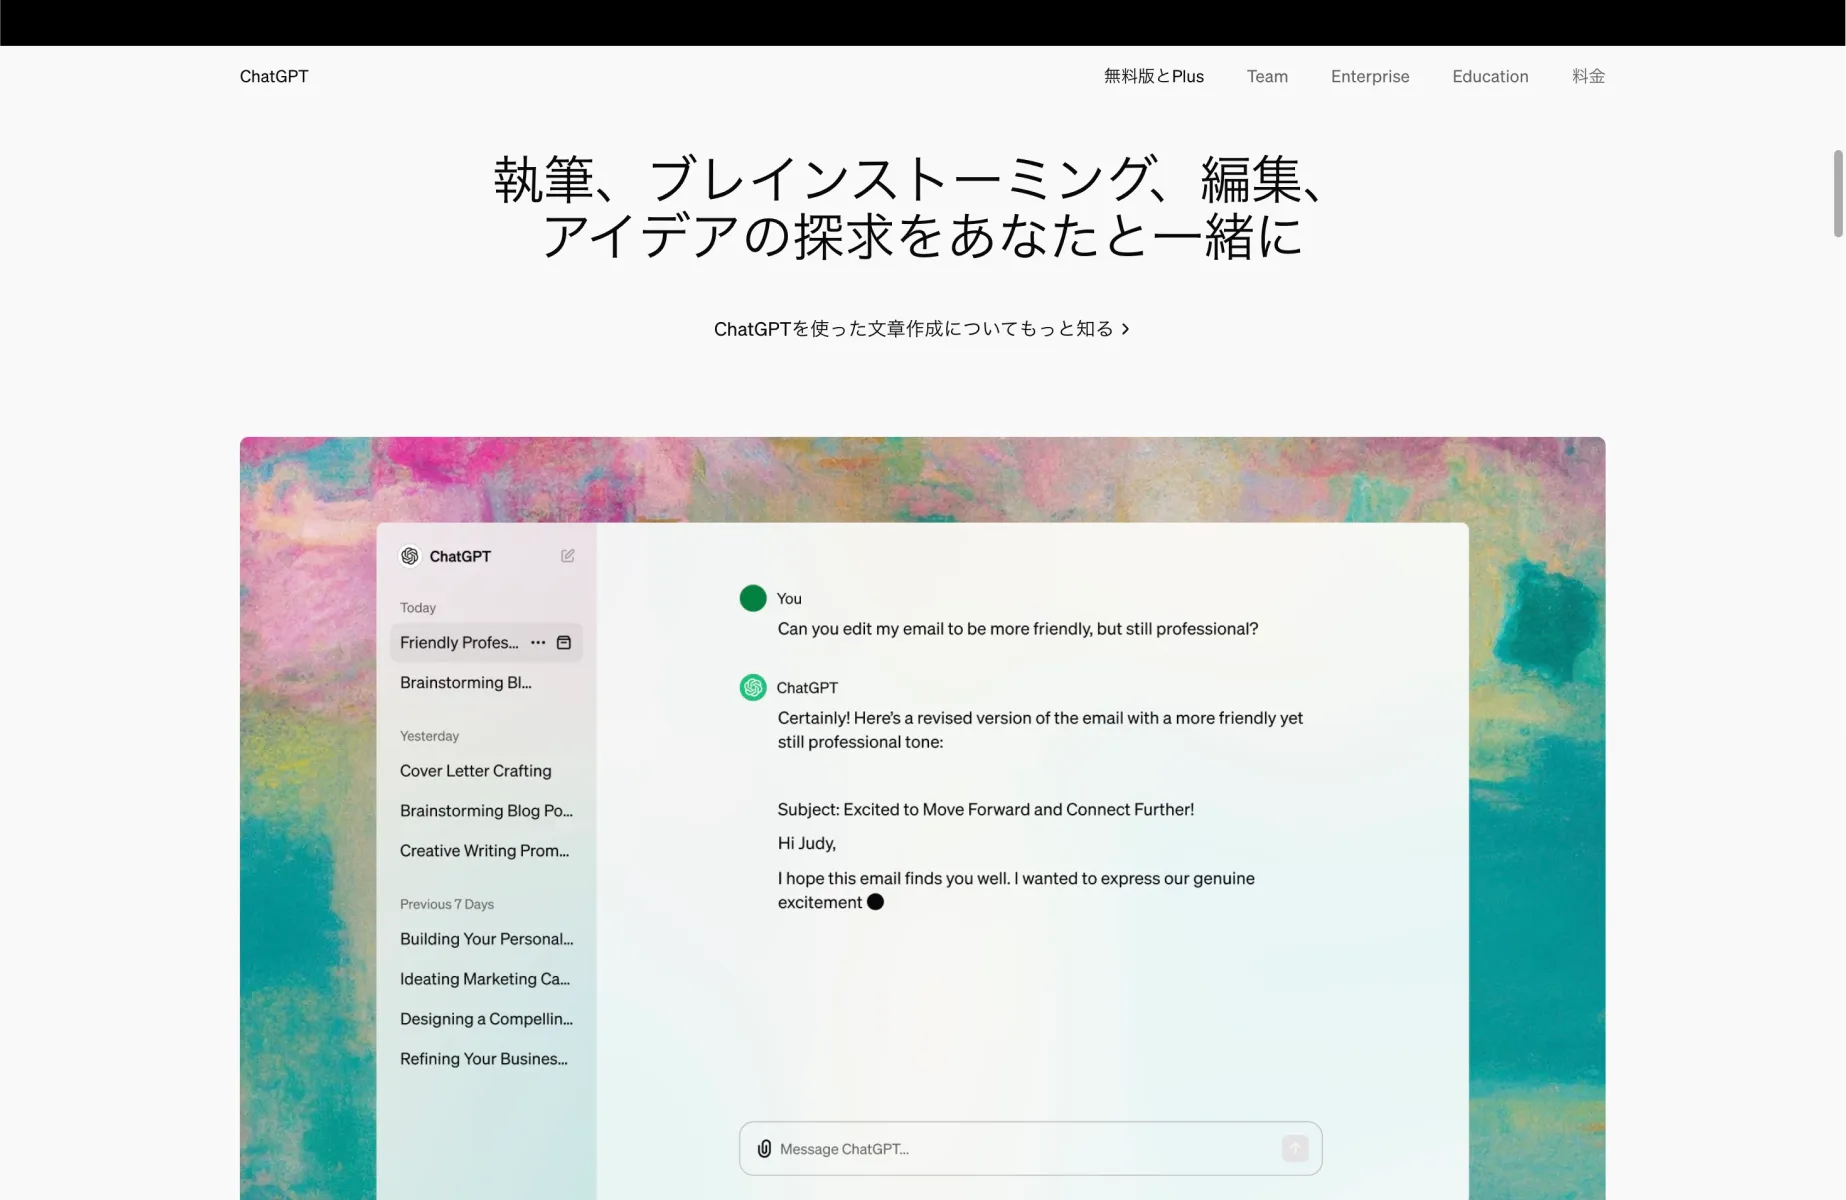Select the Brainstorming Bl... chat

[x=466, y=683]
